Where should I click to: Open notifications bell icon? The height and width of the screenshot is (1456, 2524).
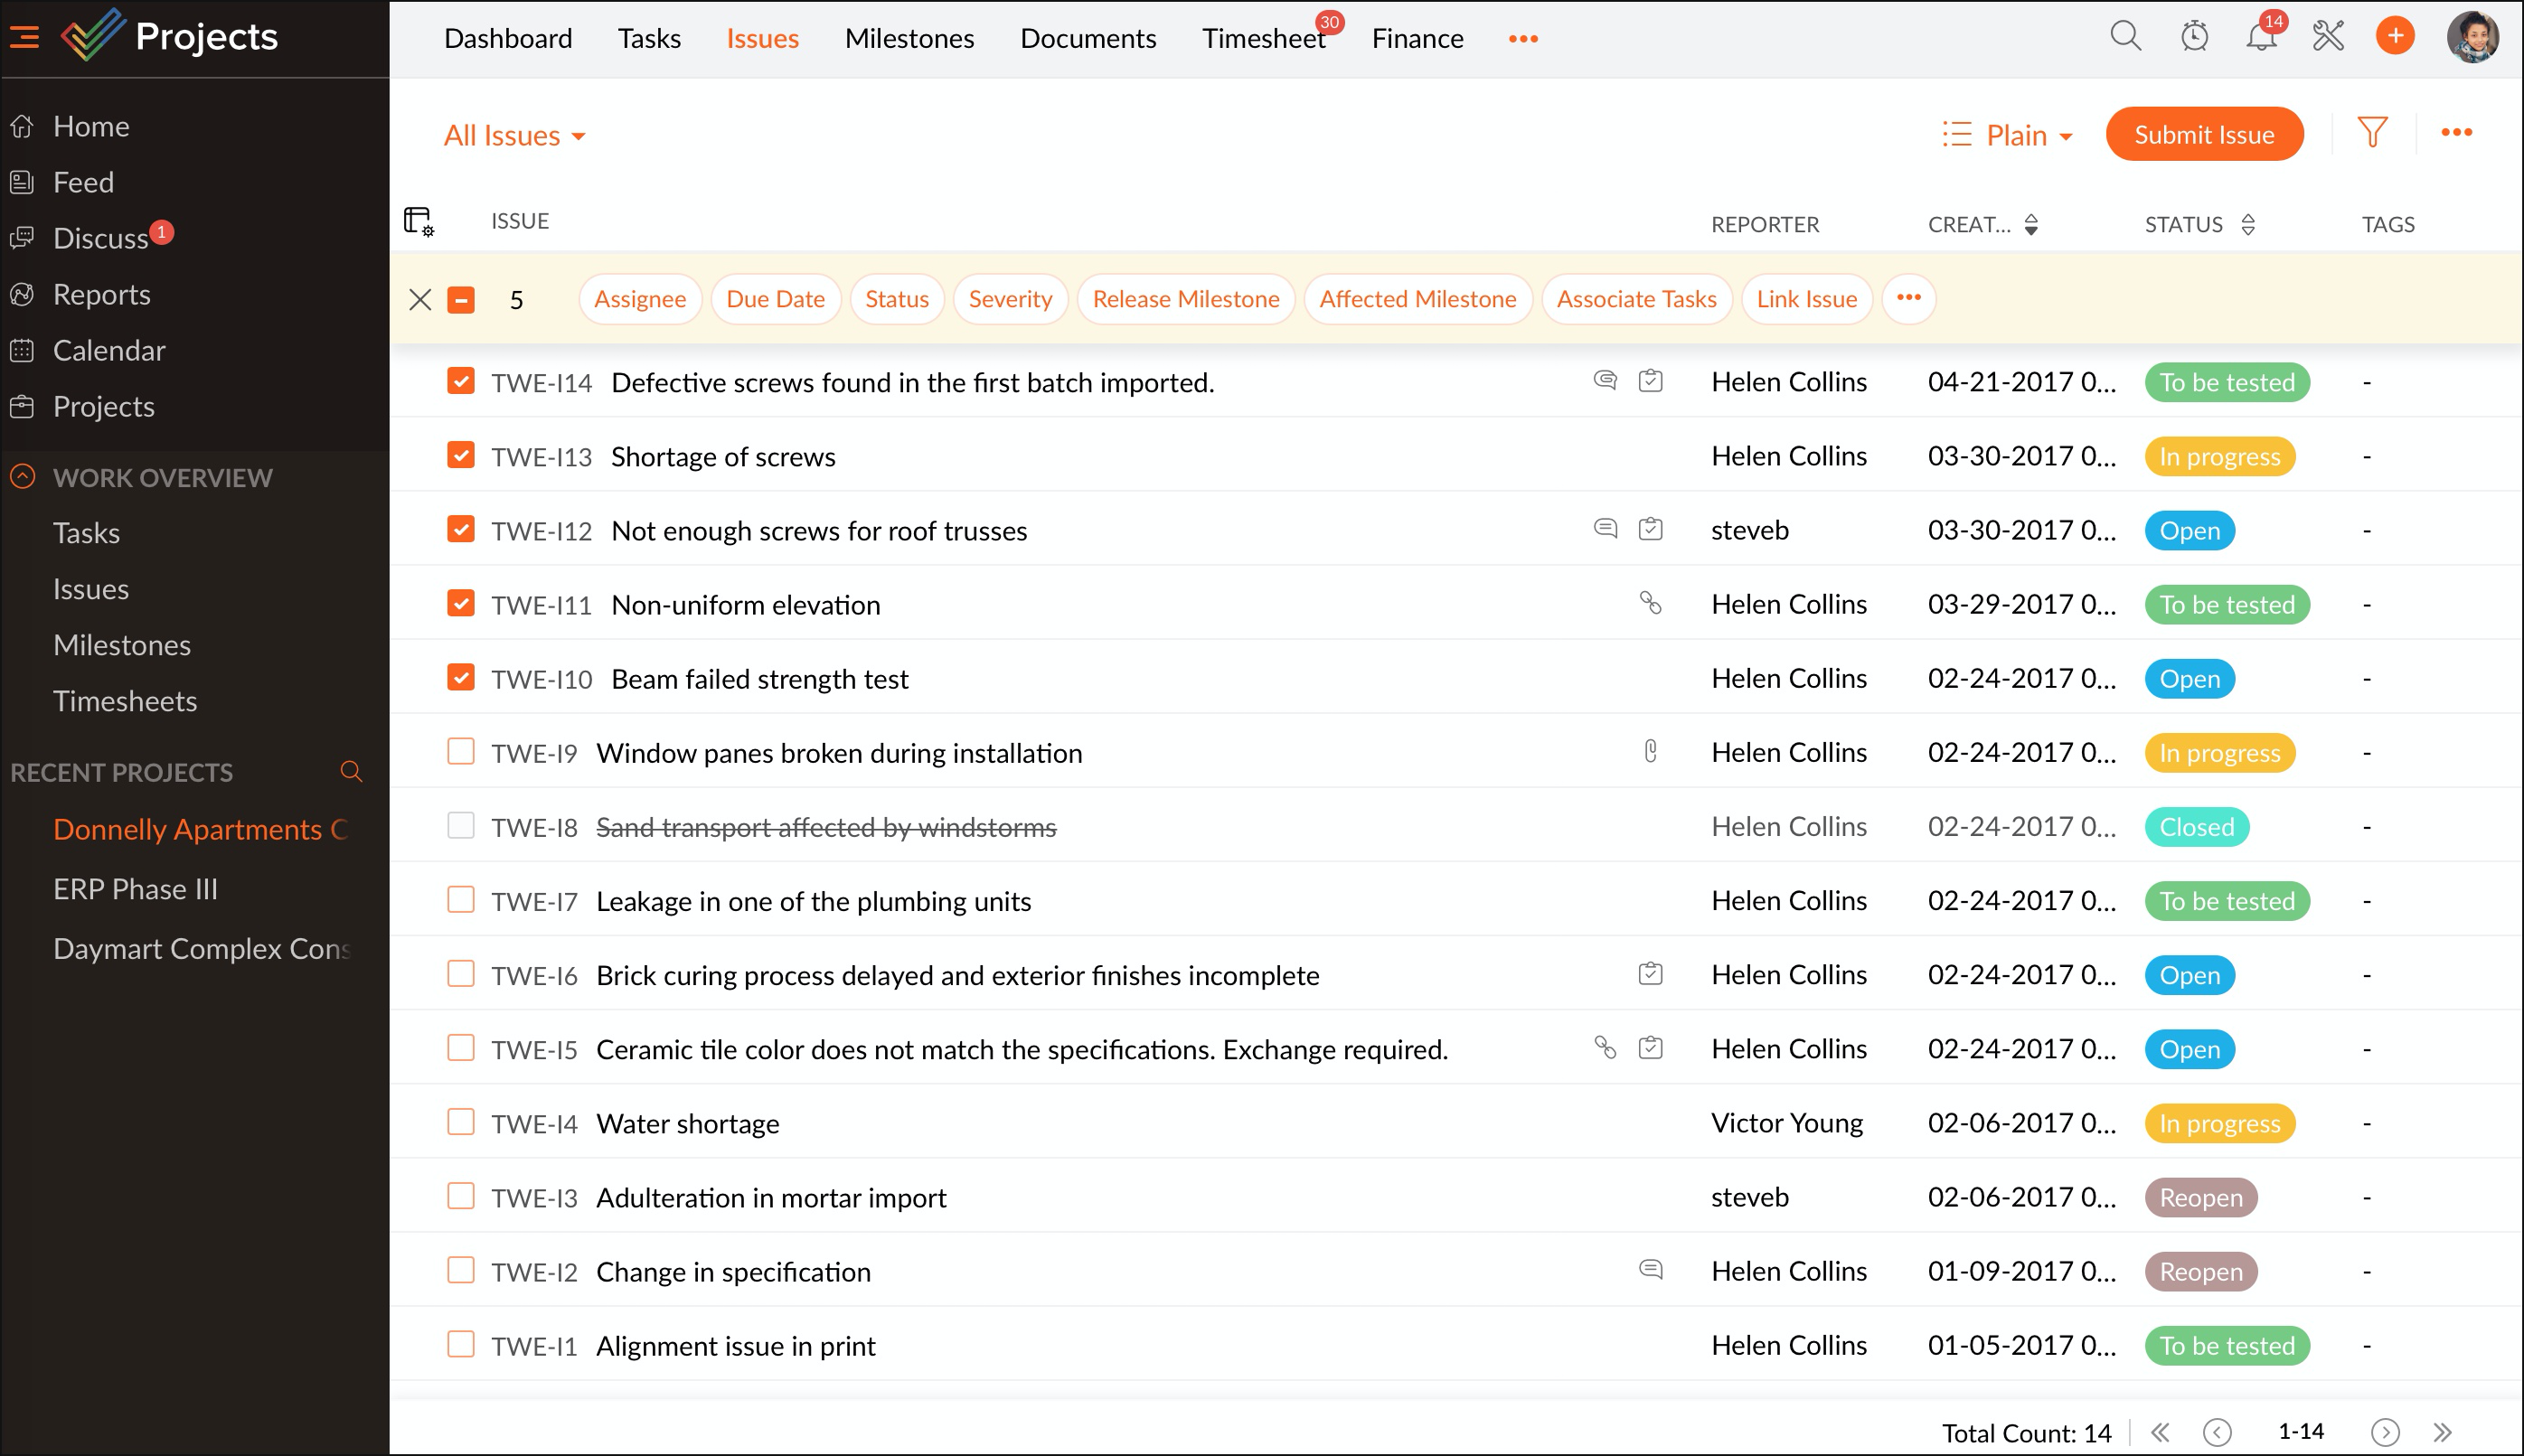(2260, 37)
